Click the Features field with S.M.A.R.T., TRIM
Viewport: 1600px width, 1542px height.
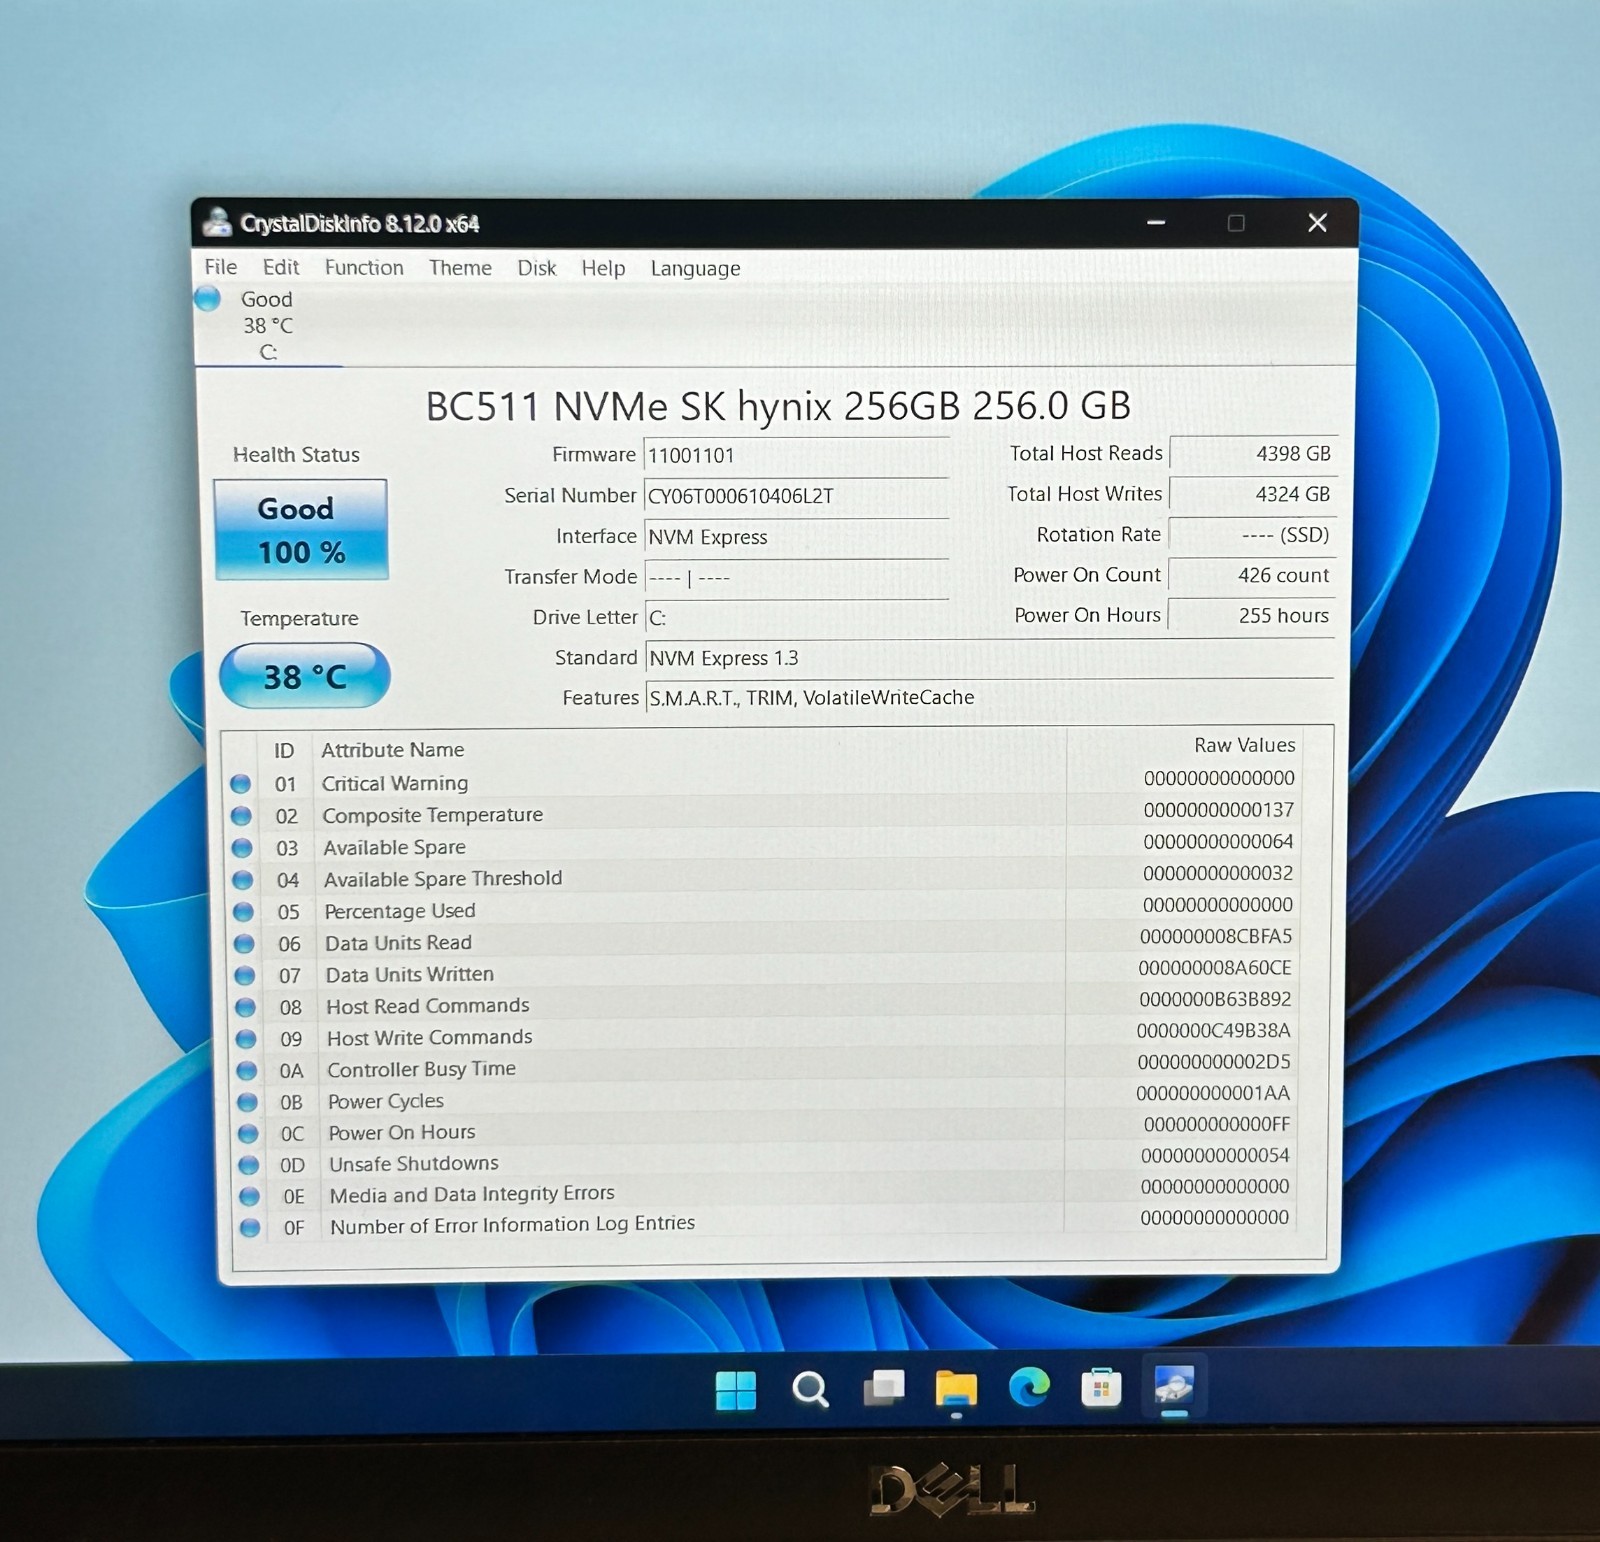(x=990, y=698)
